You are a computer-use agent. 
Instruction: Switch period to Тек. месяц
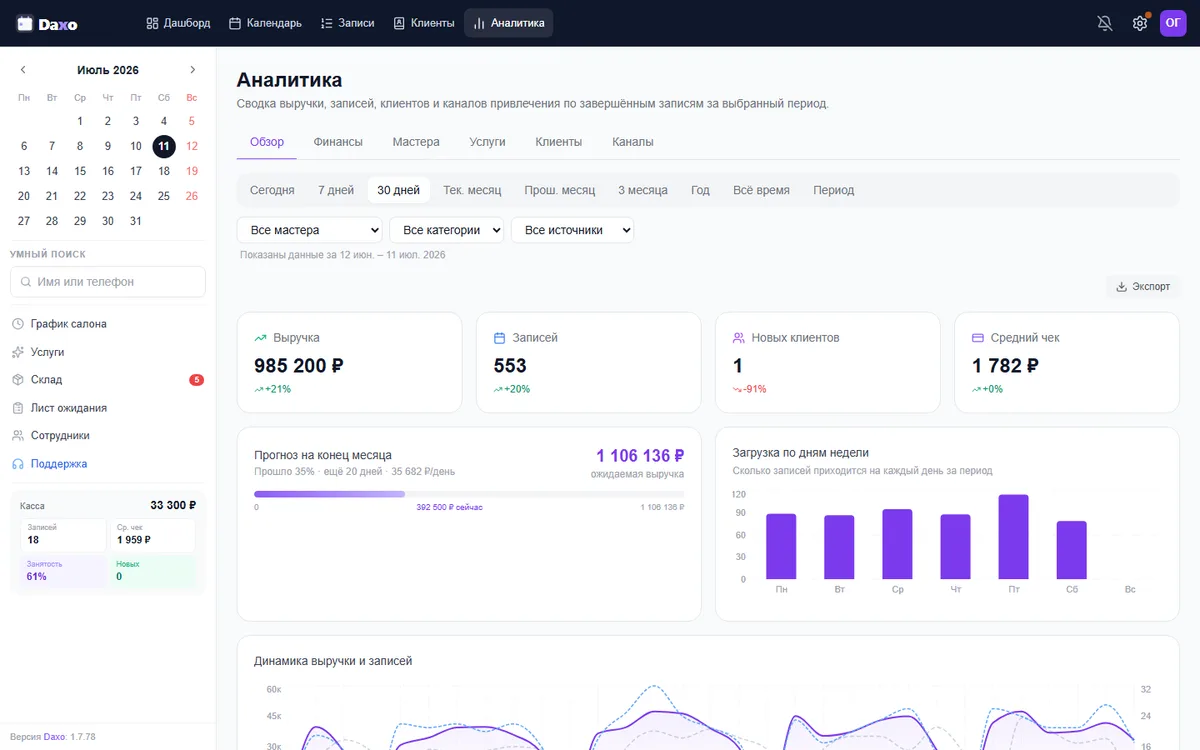pos(472,190)
